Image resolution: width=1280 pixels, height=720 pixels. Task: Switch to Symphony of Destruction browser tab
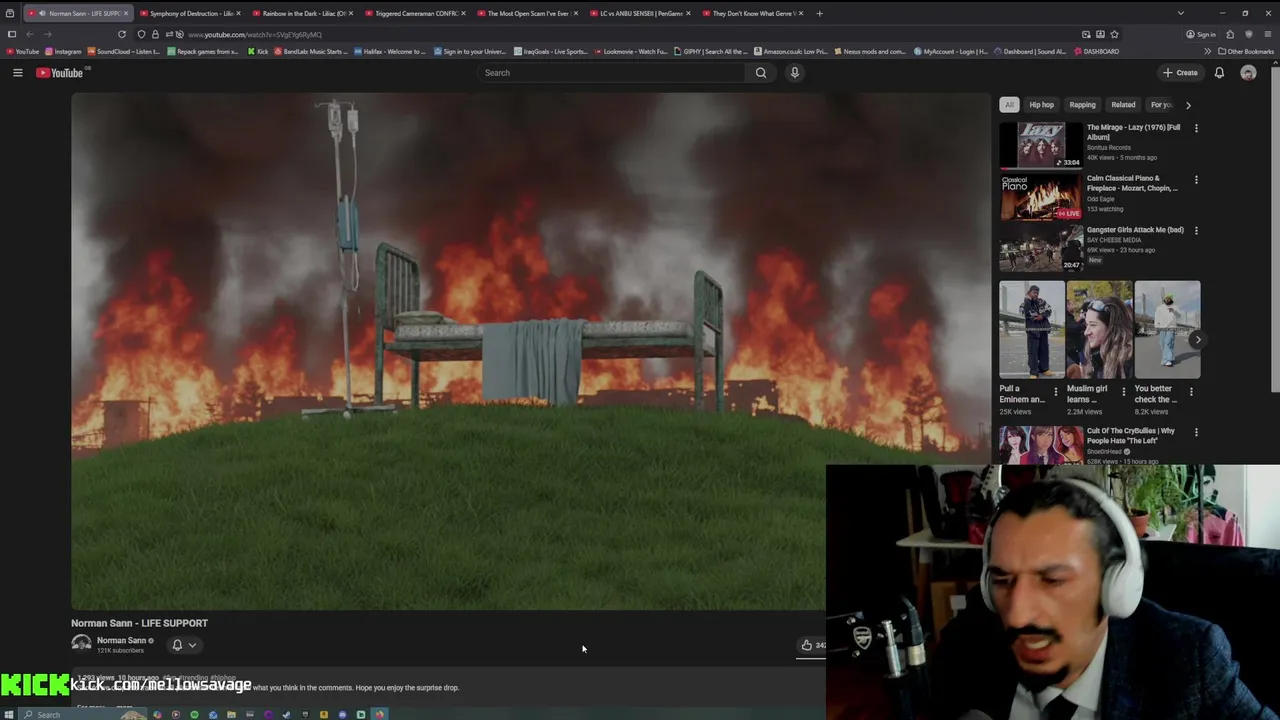(191, 13)
